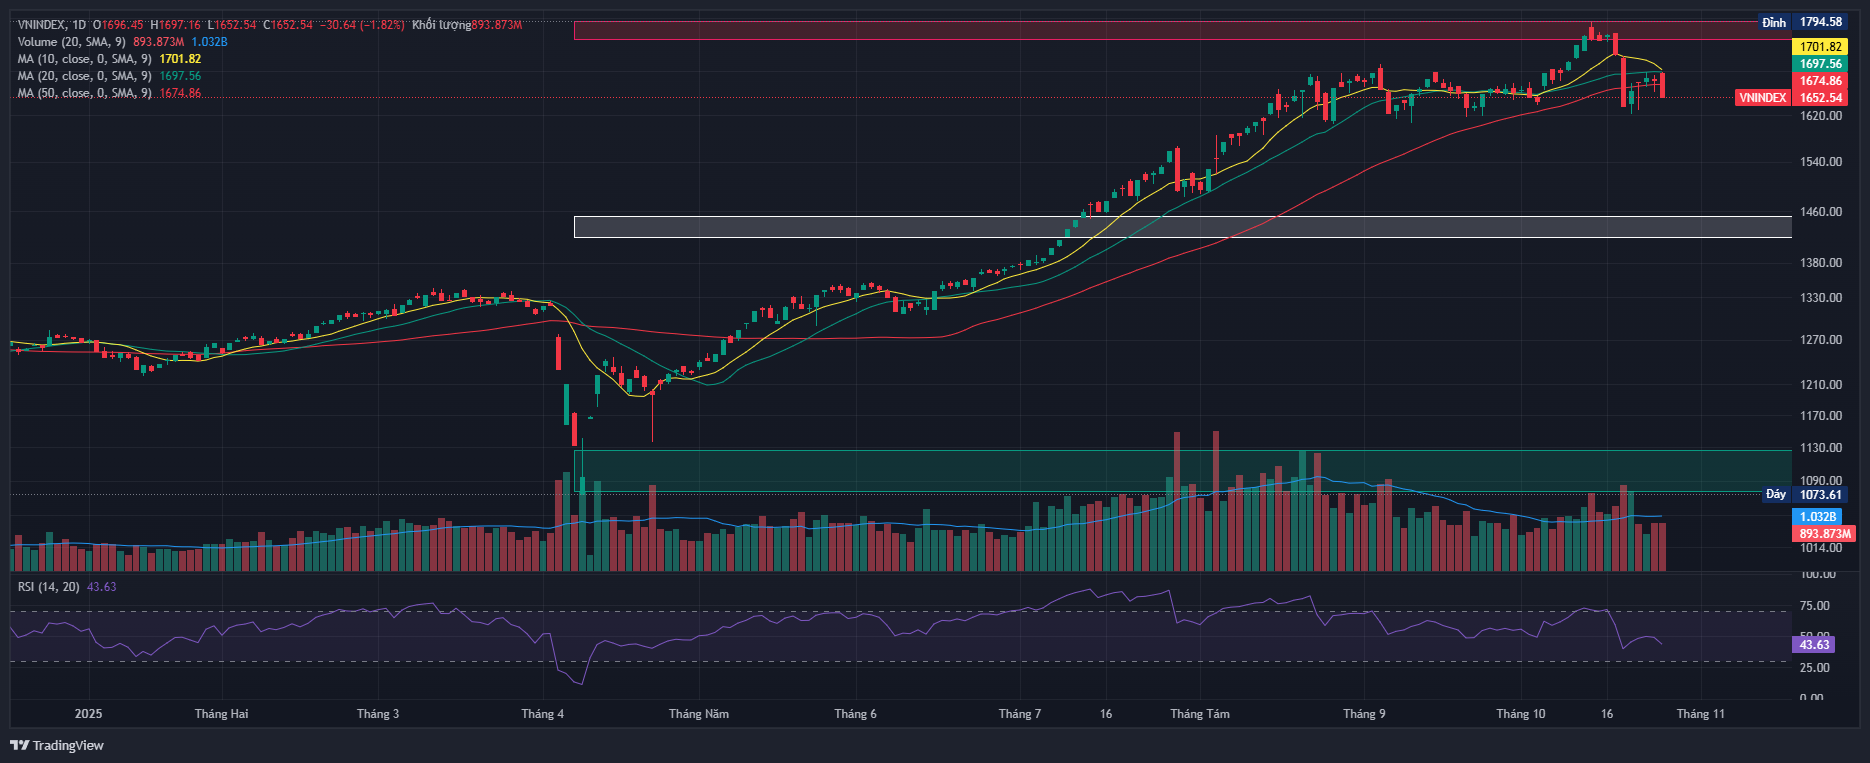1870x763 pixels.
Task: Click the purple 43.63 RSI value tag
Action: 1814,645
